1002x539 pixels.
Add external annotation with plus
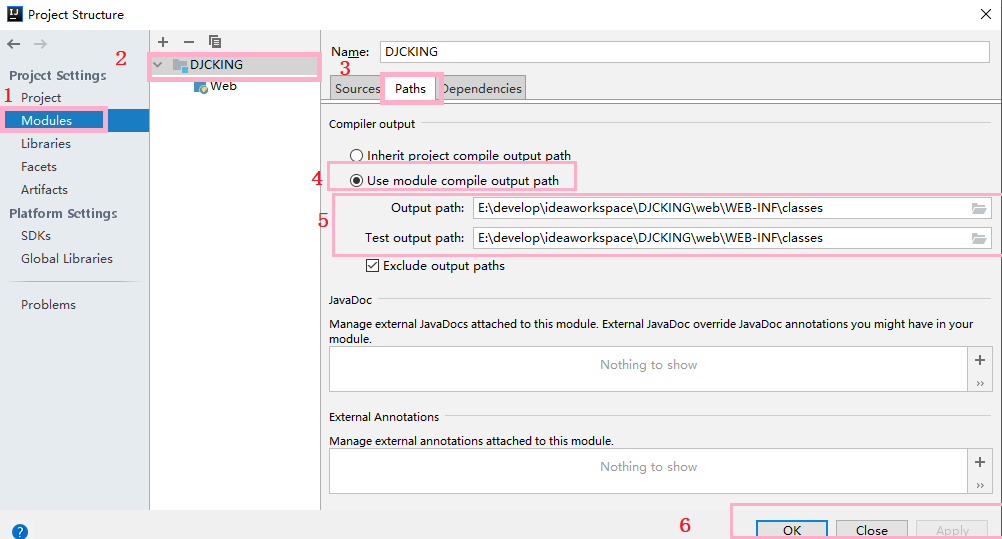click(980, 462)
